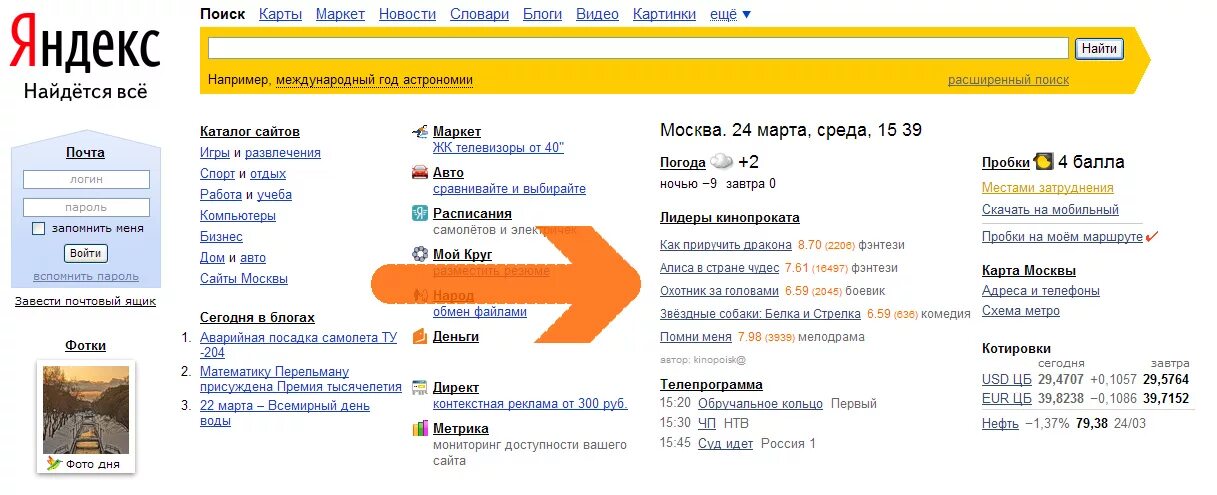Click the Директ service icon
1217x495 pixels.
[x=420, y=387]
